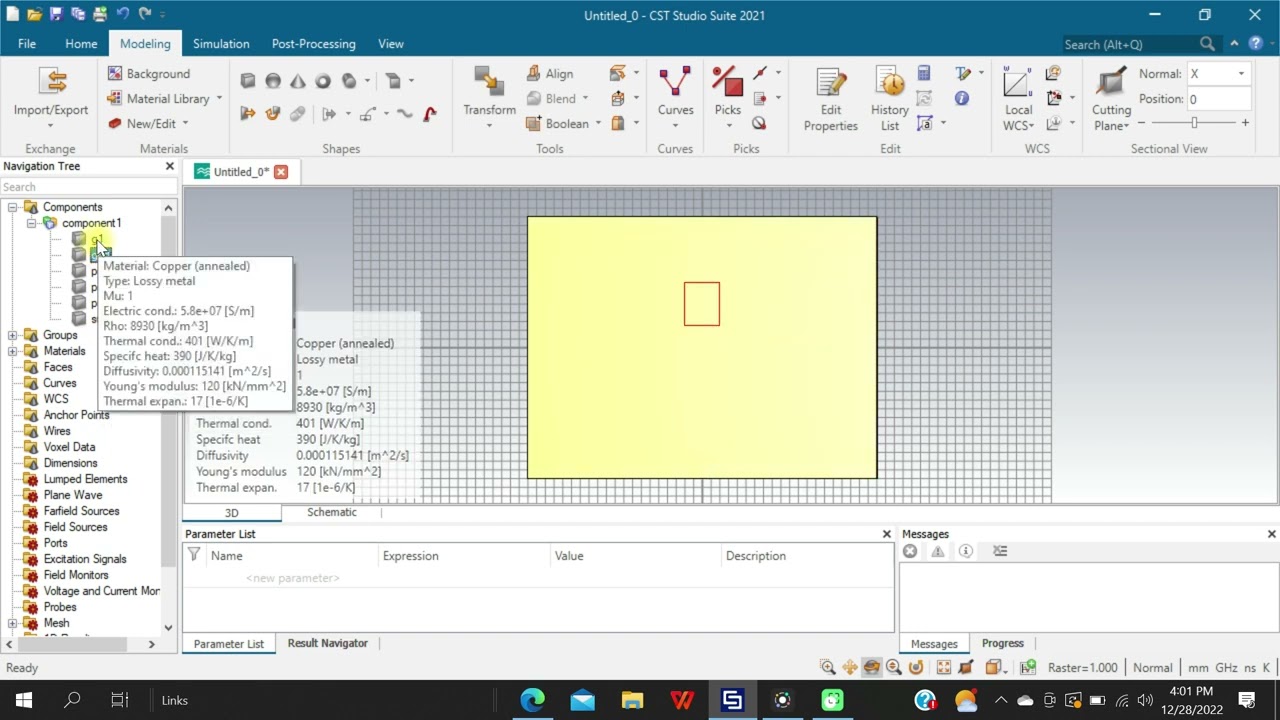Toggle info messages filter in Messages
The height and width of the screenshot is (720, 1280).
coord(966,551)
